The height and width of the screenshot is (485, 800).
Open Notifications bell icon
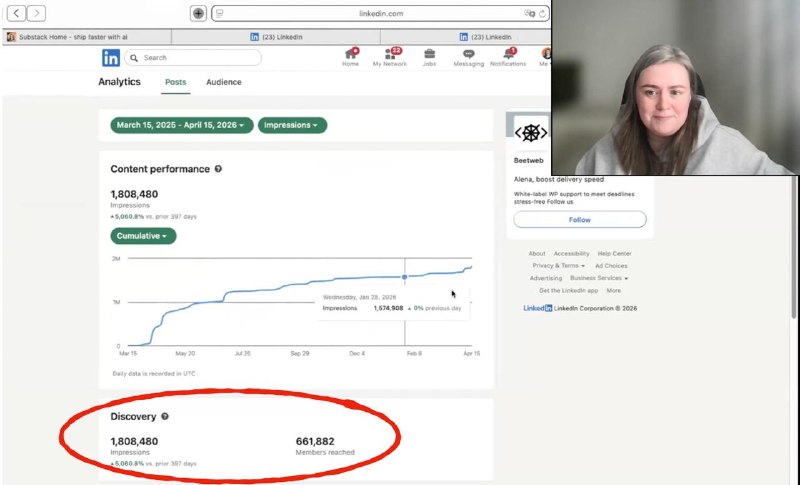point(508,57)
